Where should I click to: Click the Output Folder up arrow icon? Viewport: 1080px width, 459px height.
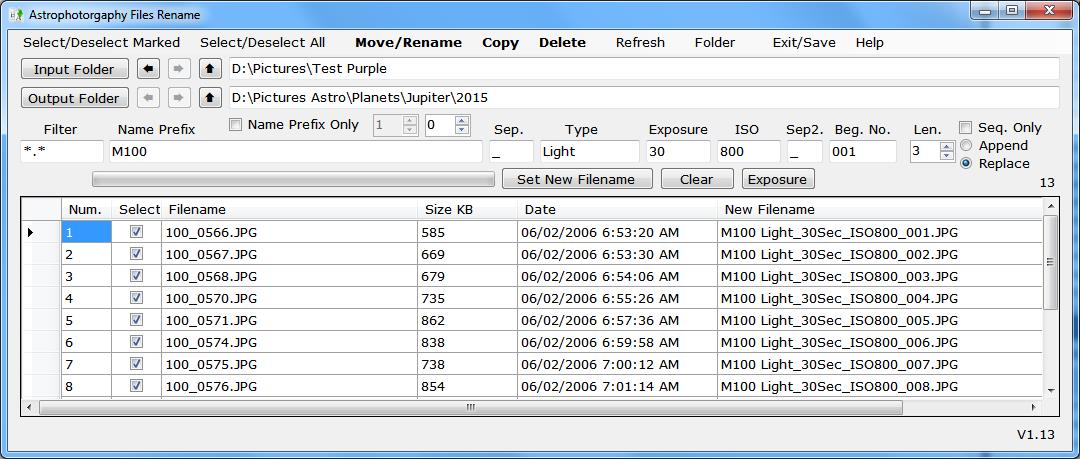click(209, 98)
